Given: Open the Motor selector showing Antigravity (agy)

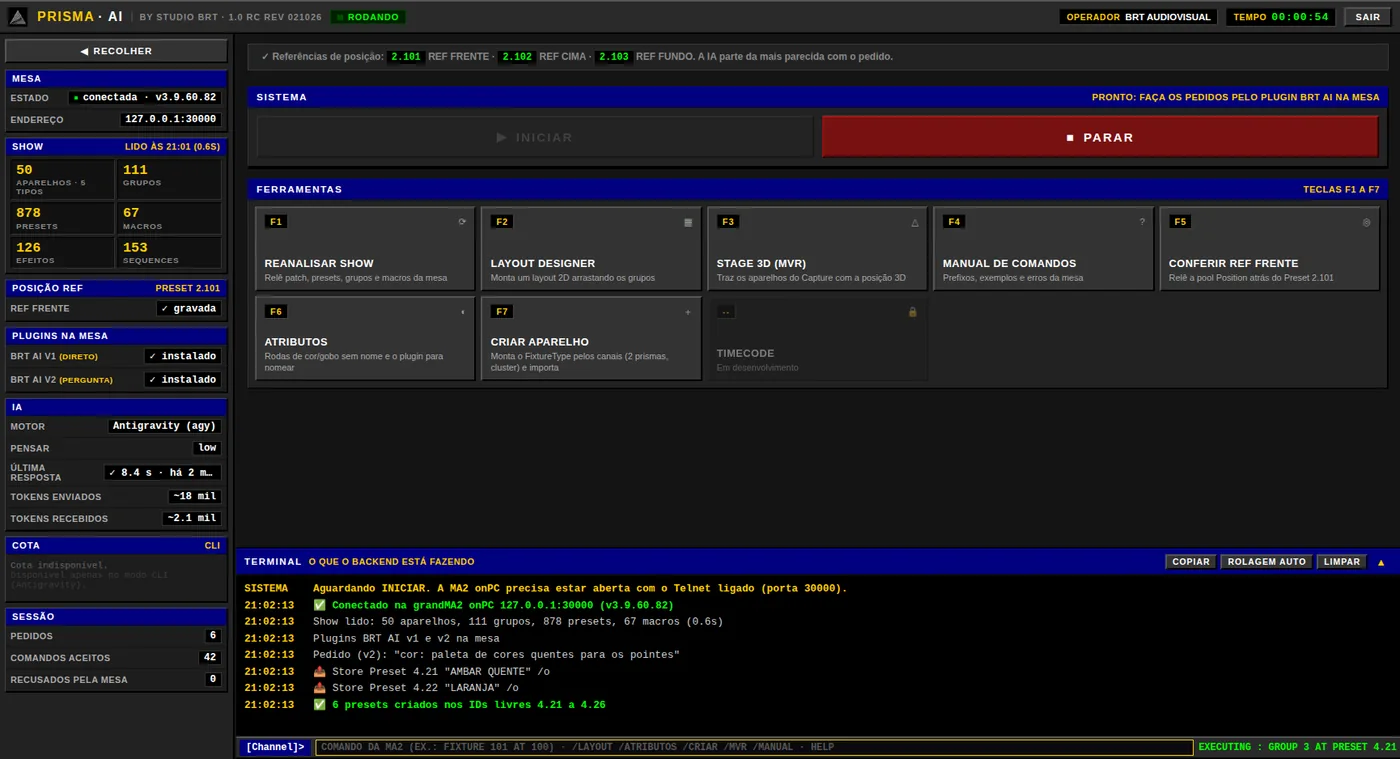Looking at the screenshot, I should [164, 426].
